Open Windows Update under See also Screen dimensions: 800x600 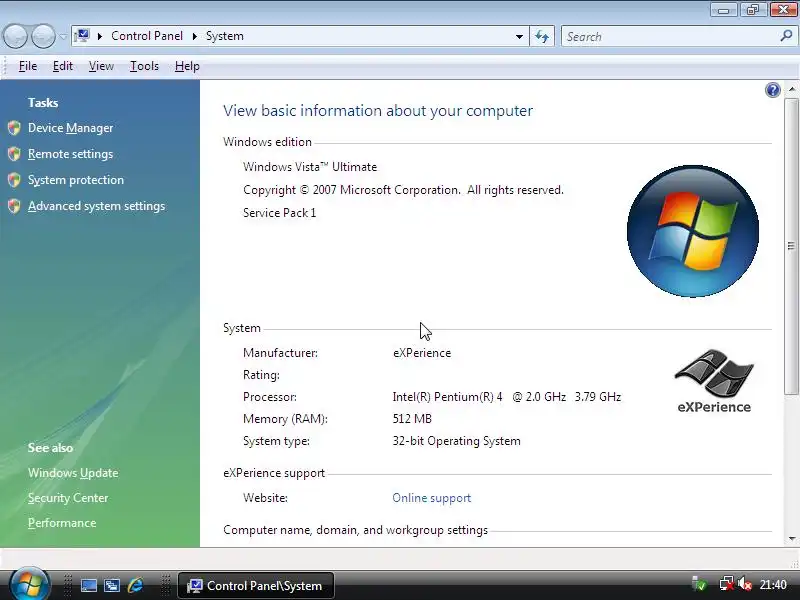coord(73,473)
